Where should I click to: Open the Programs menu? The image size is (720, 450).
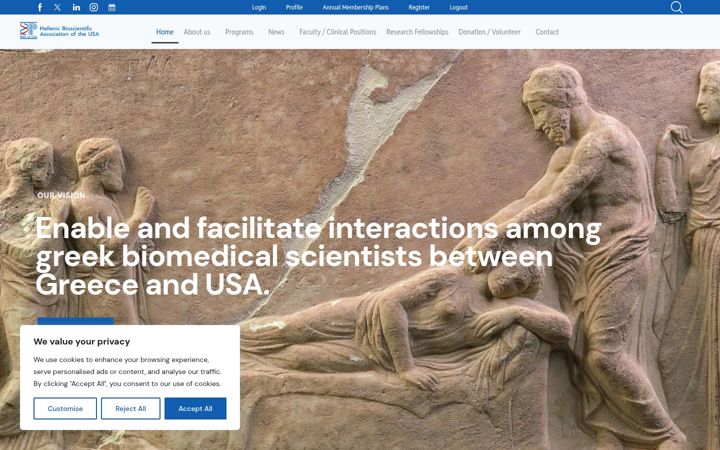[239, 32]
